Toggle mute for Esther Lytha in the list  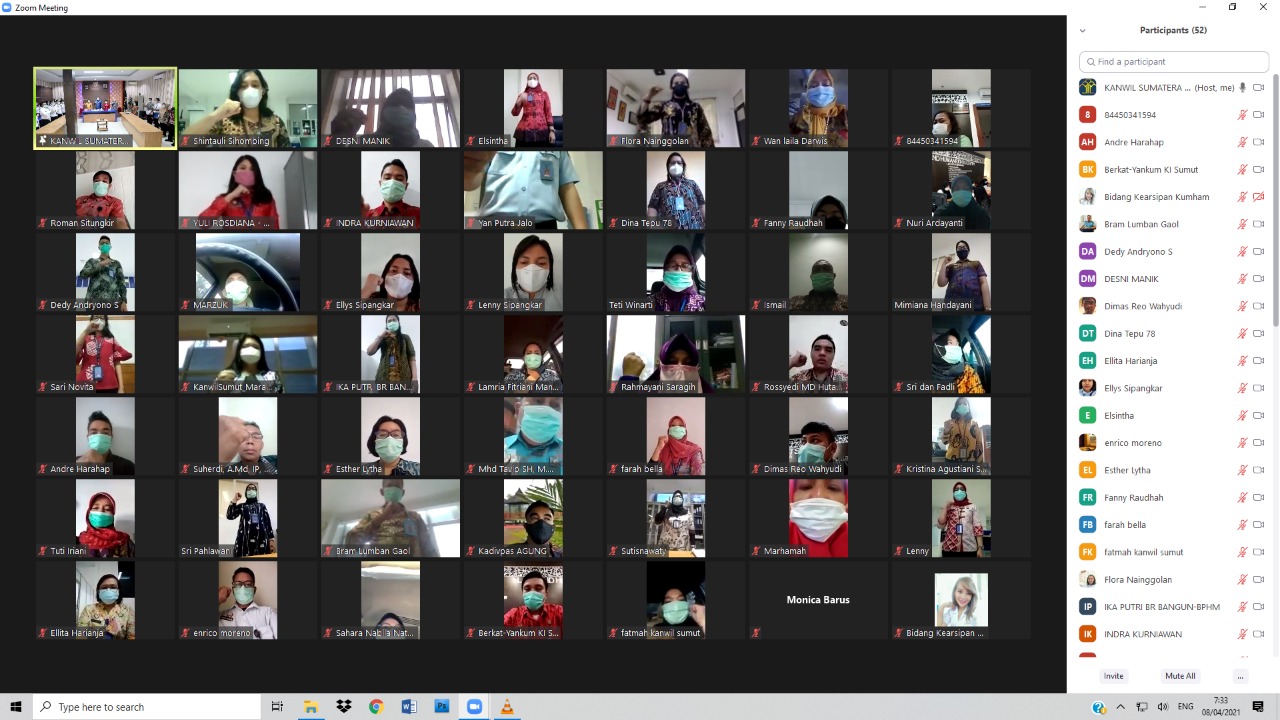point(1243,470)
